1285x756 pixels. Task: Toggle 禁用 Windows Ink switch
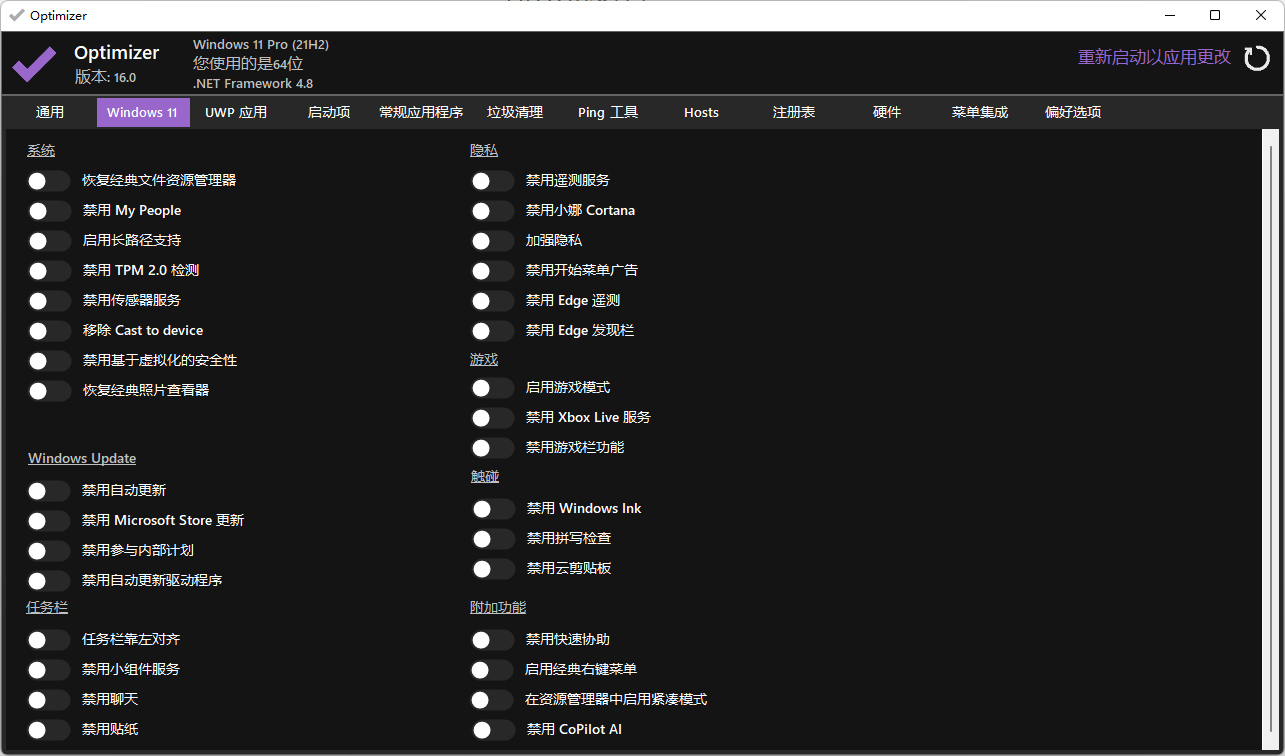[494, 509]
